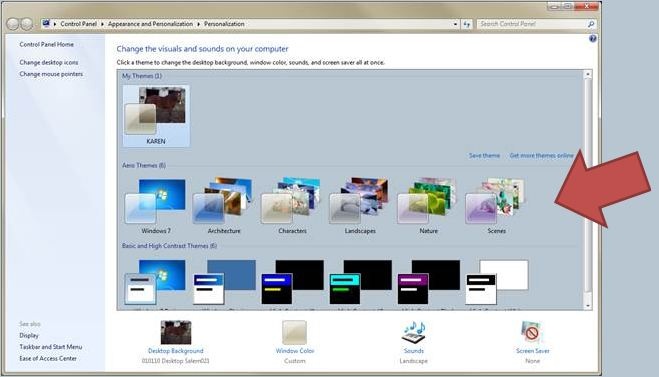The width and height of the screenshot is (659, 377).
Task: Go to Control Panel Home
Action: point(46,44)
